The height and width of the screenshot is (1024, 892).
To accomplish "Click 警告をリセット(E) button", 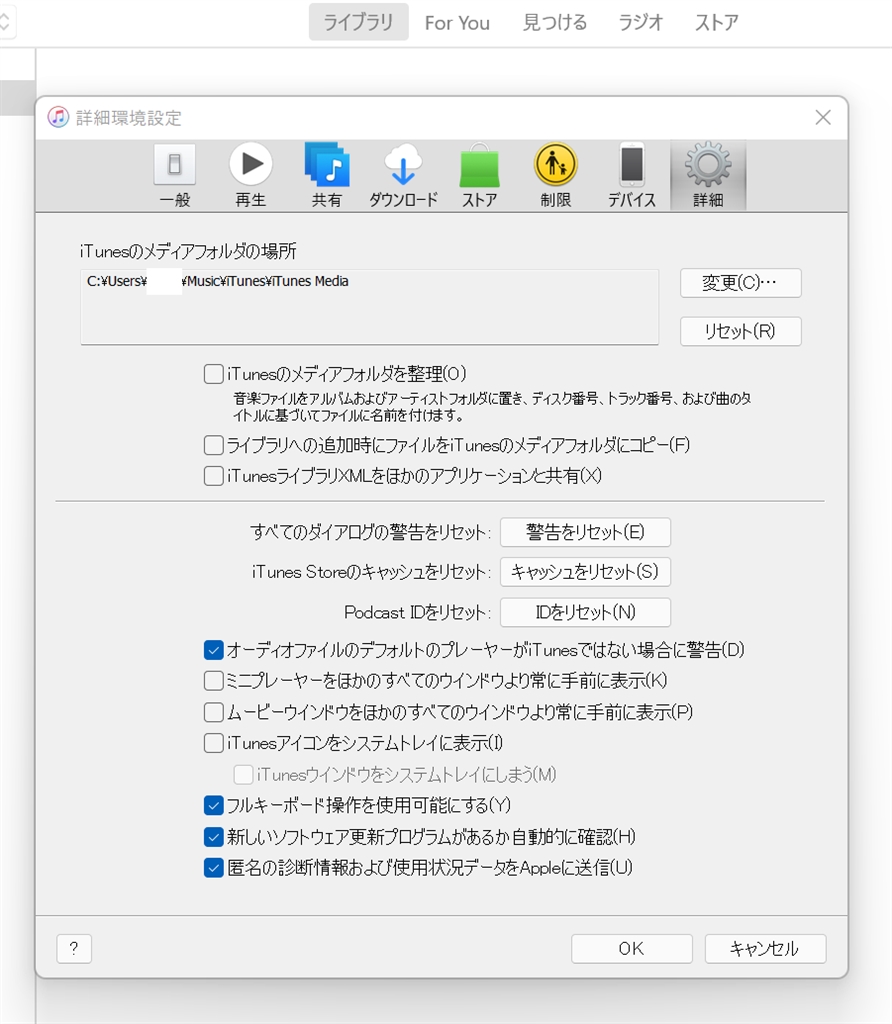I will [585, 532].
